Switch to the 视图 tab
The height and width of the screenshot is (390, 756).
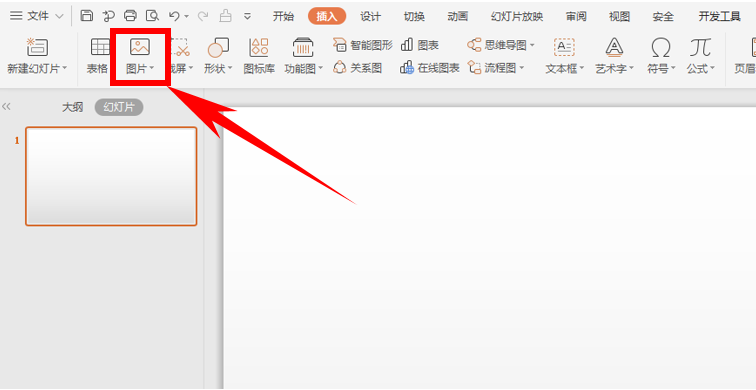pos(619,16)
